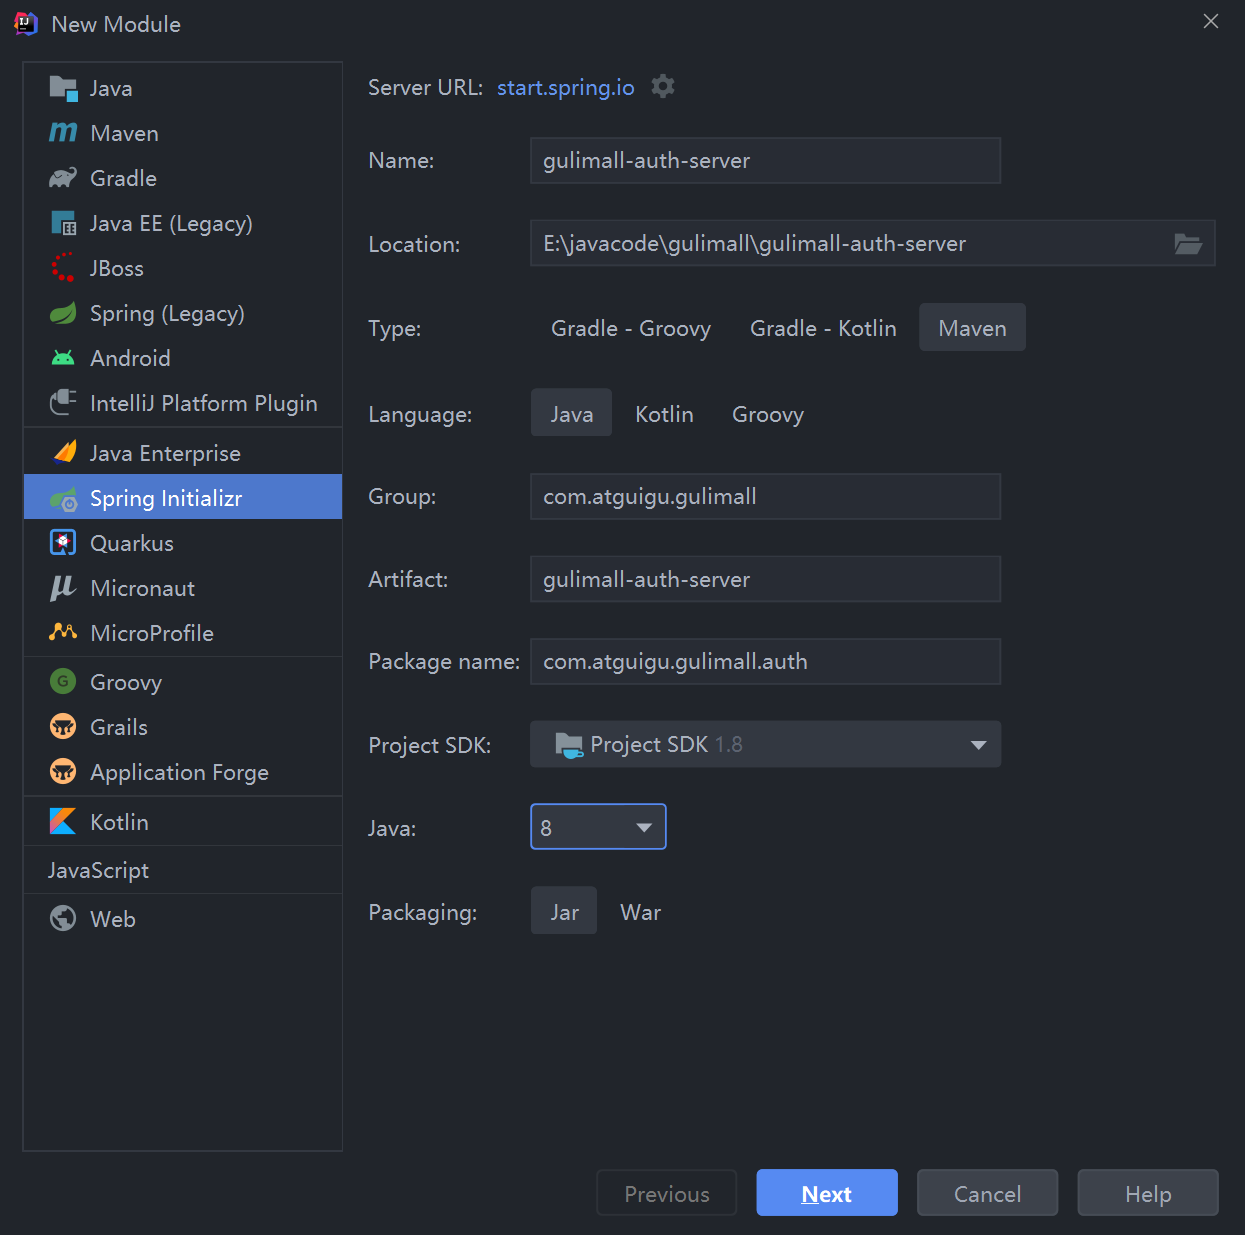Click the Java EE (Legacy) icon
This screenshot has width=1245, height=1235.
click(x=63, y=223)
